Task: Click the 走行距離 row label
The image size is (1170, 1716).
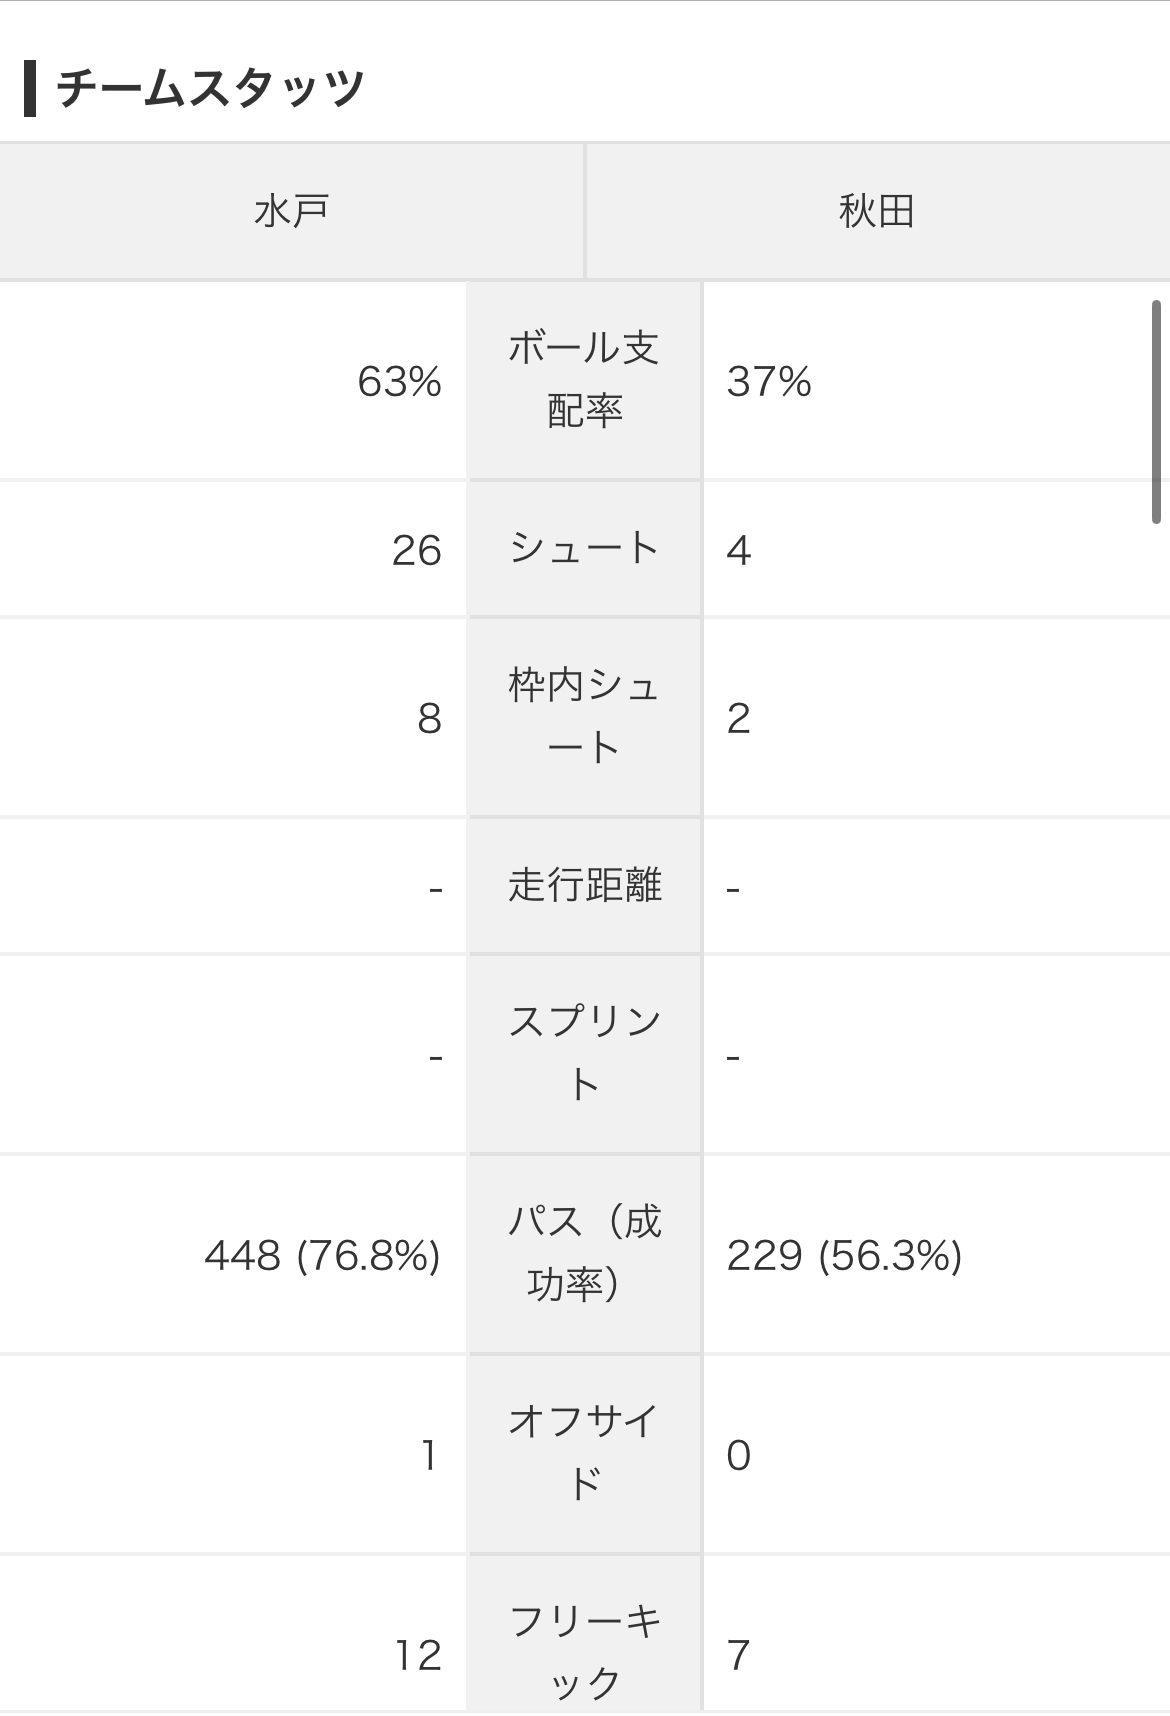Action: [585, 885]
